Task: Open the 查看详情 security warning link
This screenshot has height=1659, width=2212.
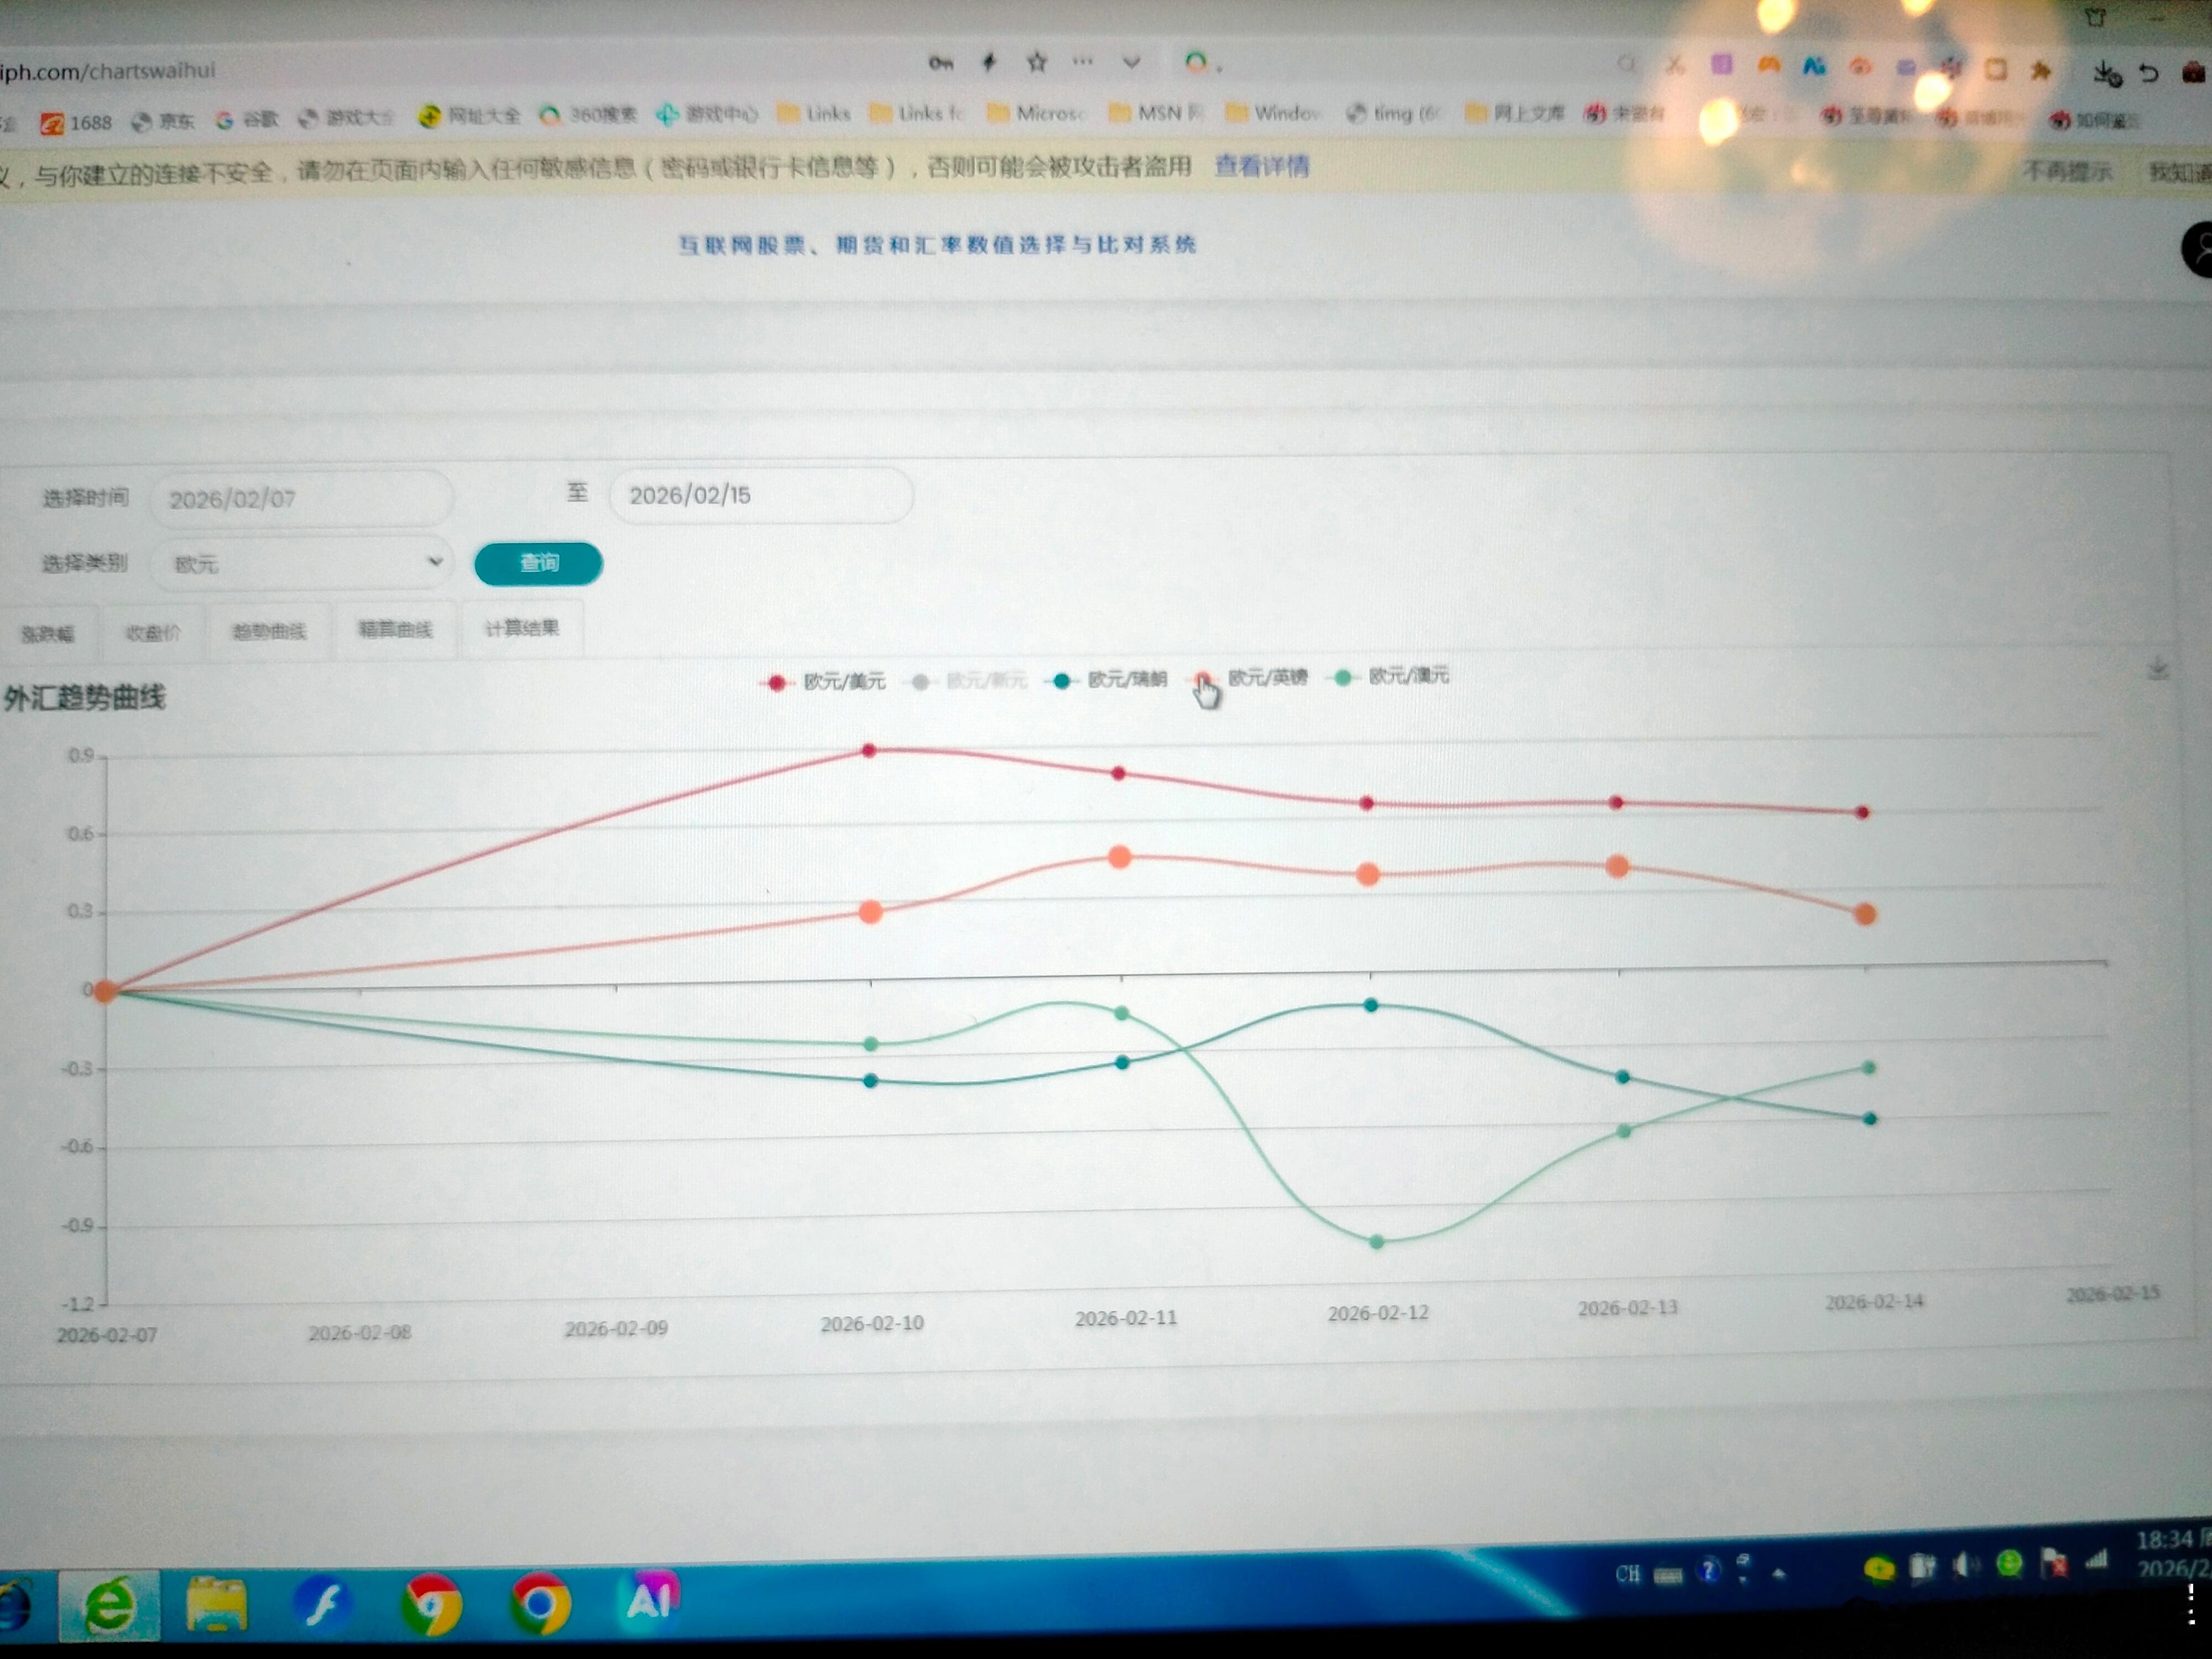Action: (1261, 166)
